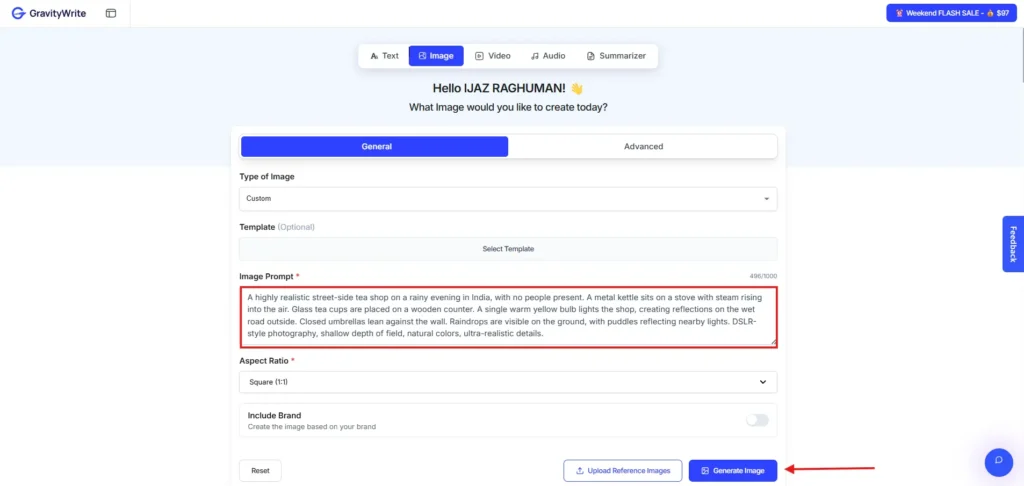Viewport: 1024px width, 486px height.
Task: Enable the Include Brand toggle
Action: [x=757, y=420]
